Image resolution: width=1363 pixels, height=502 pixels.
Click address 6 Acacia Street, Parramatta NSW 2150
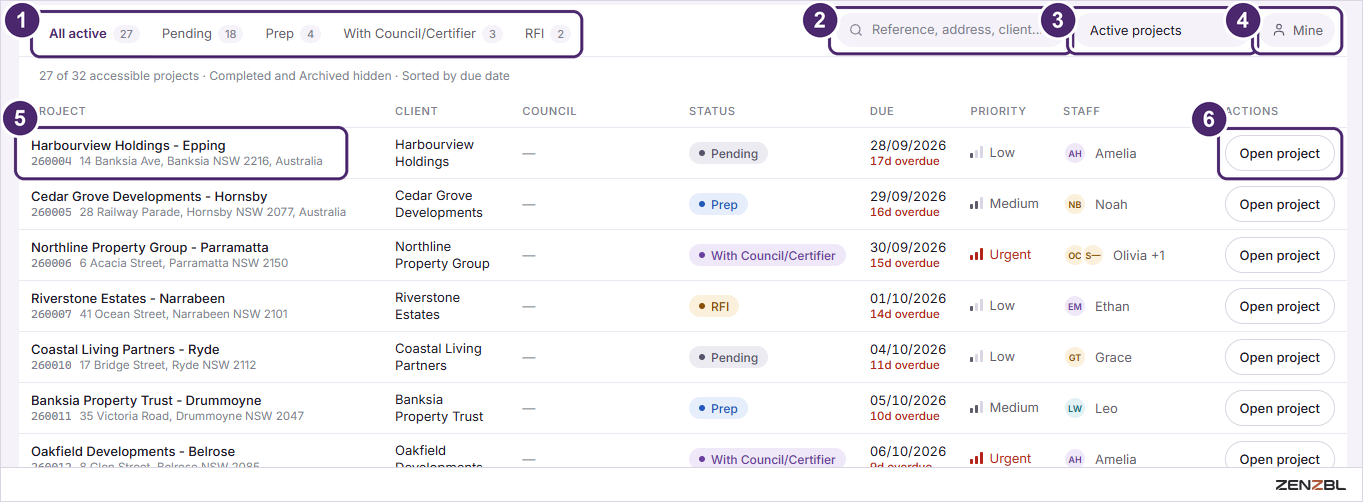coord(184,263)
